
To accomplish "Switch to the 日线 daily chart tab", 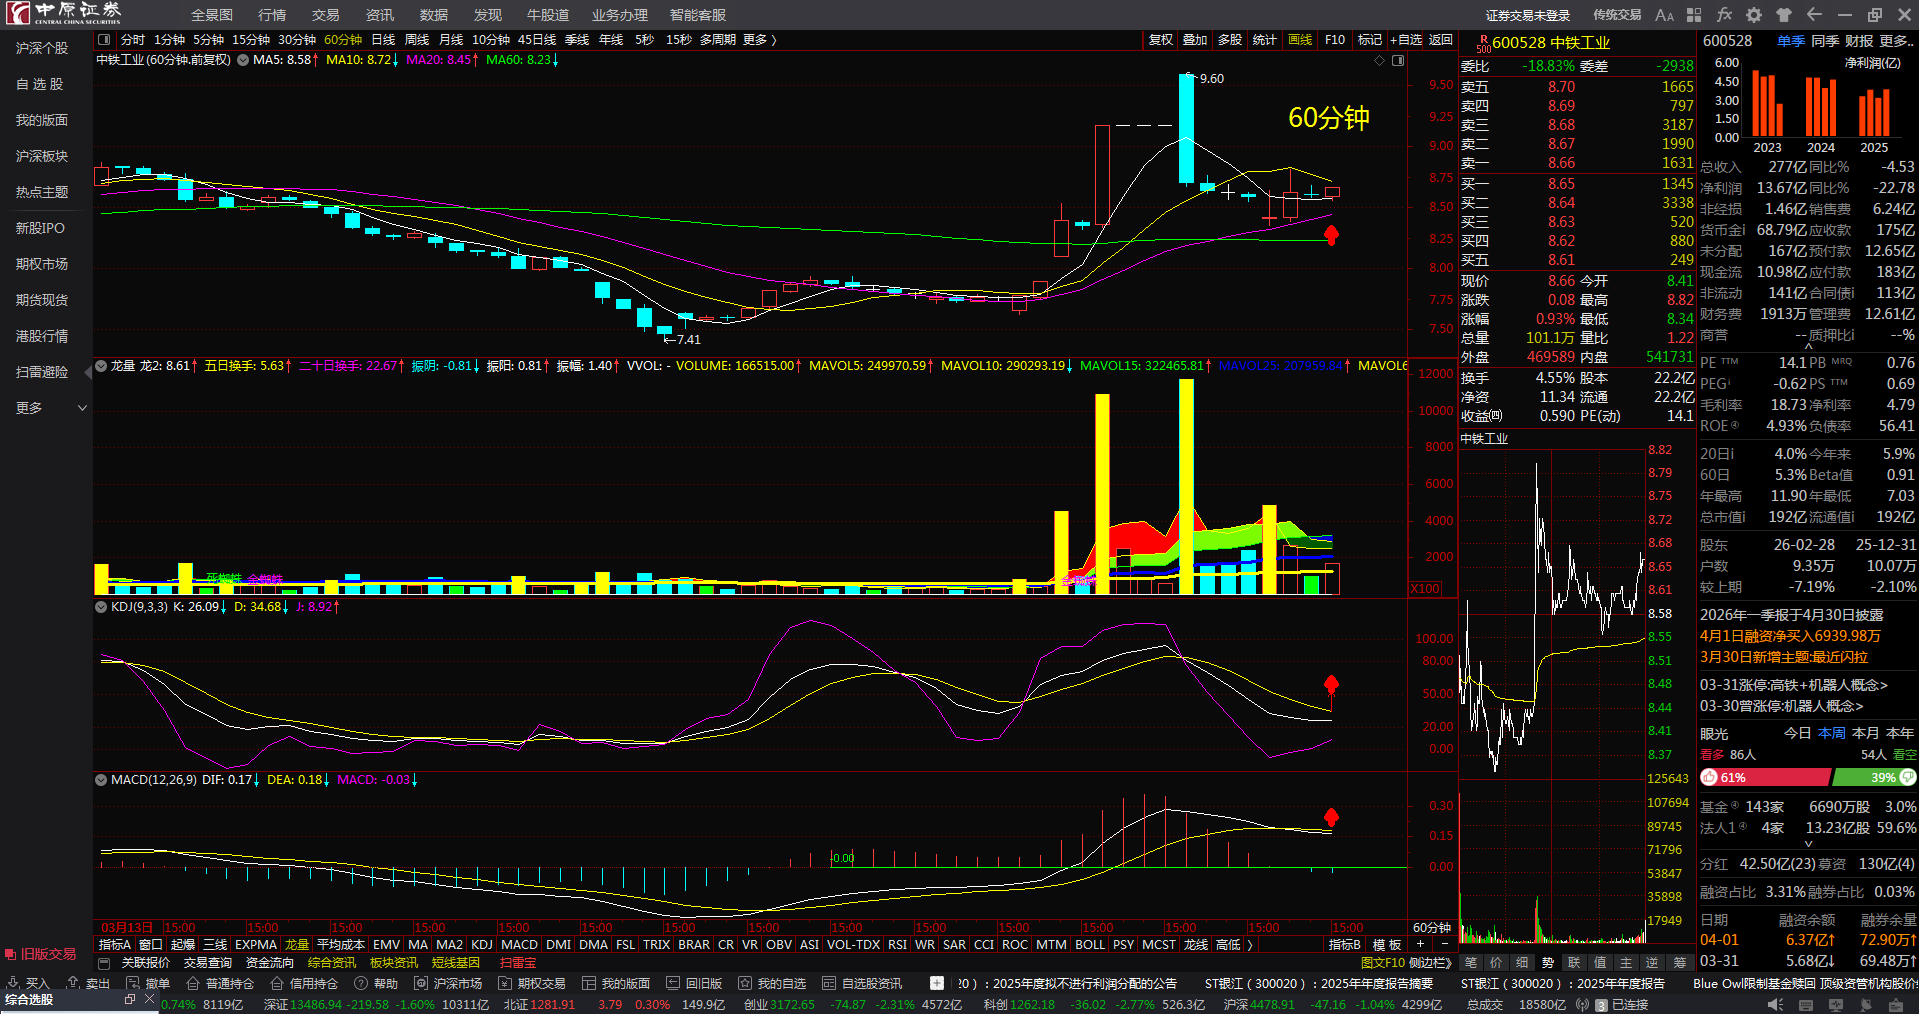I will (x=383, y=40).
